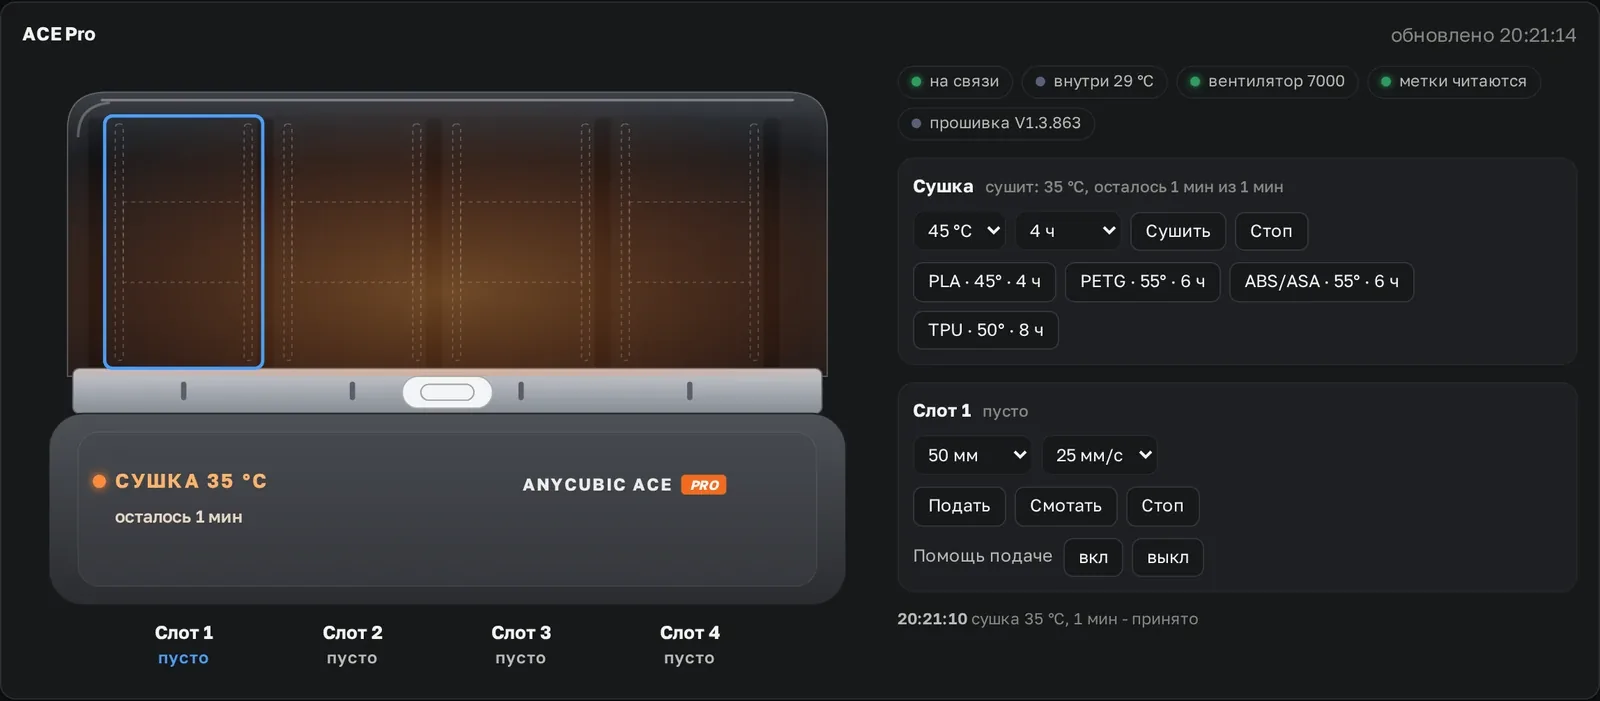Stop drying using Стоп in Сушка panel
The height and width of the screenshot is (701, 1600).
(1271, 231)
